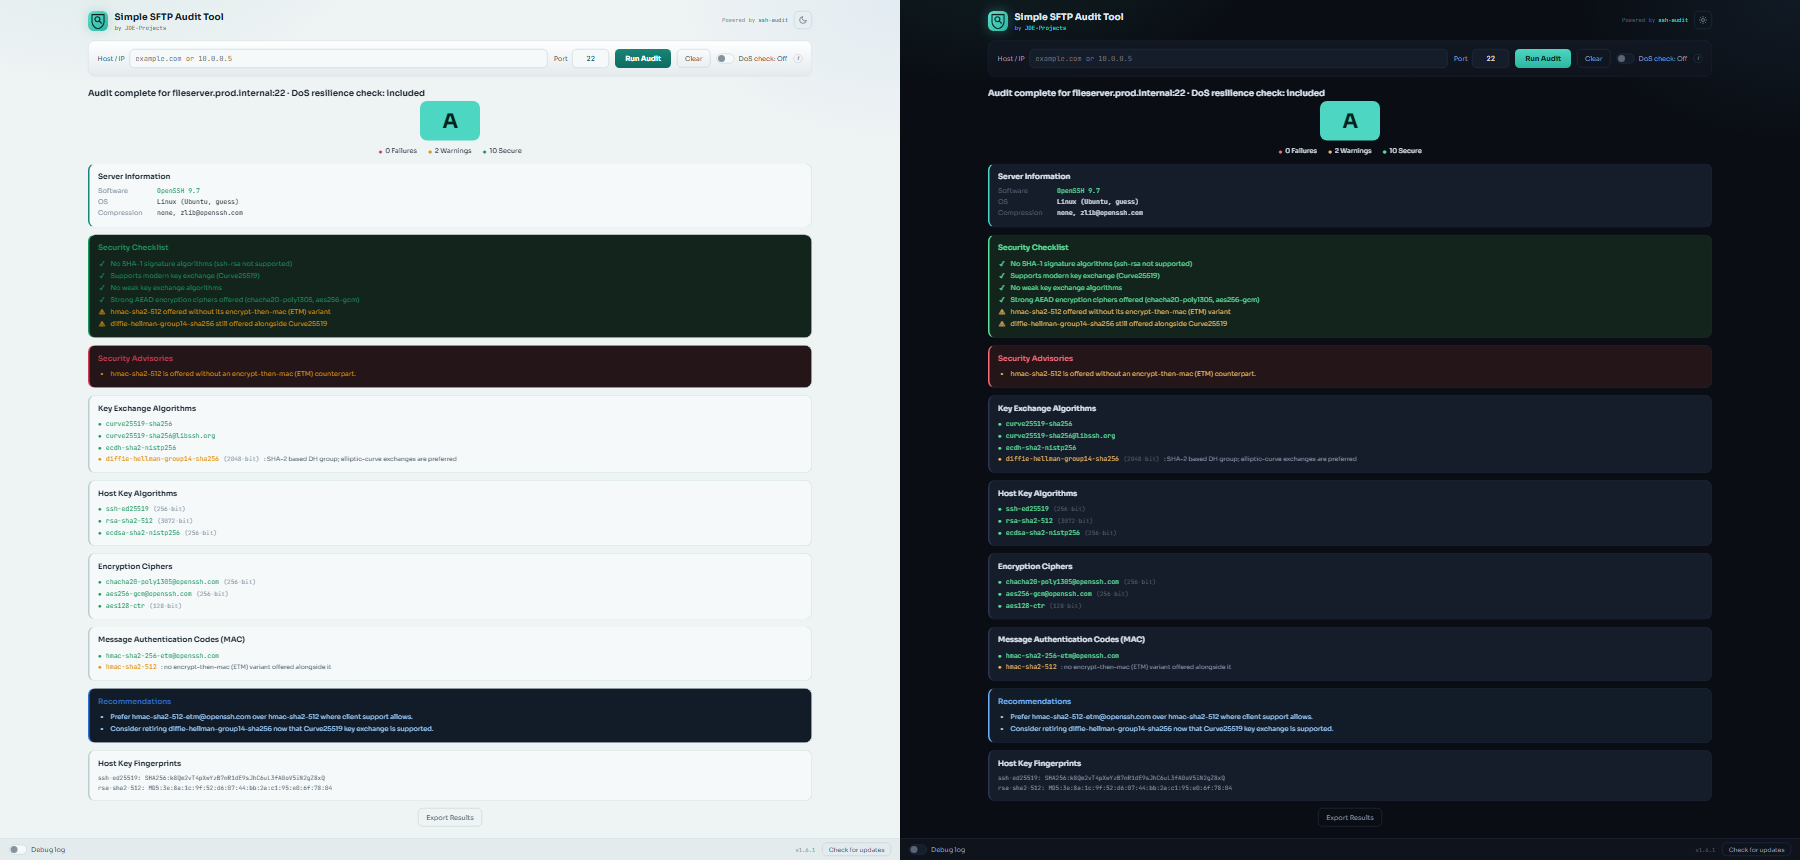The height and width of the screenshot is (860, 1800).
Task: Click '10 Secure' count in dark window
Action: click(x=1402, y=151)
